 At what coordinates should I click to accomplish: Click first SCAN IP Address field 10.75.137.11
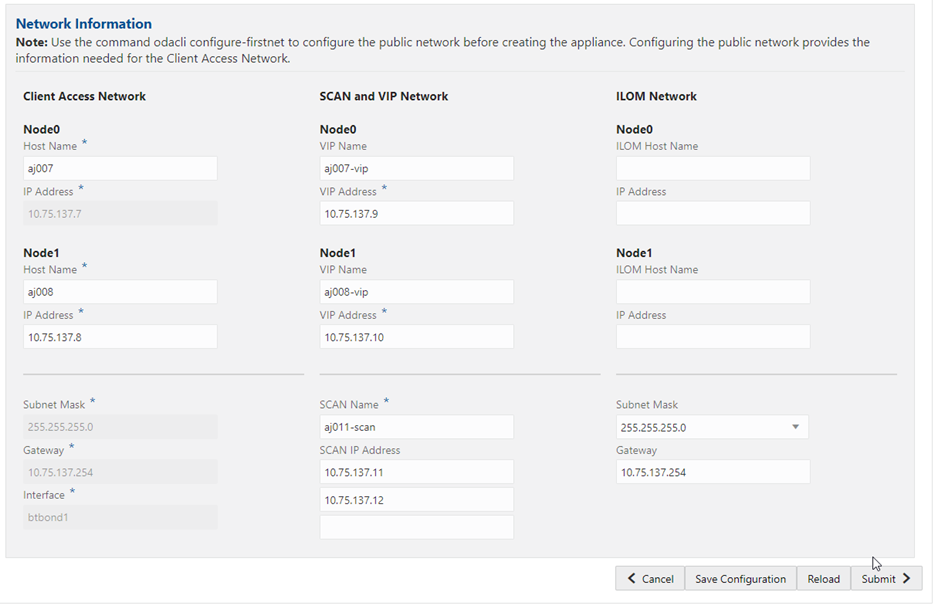pos(416,472)
